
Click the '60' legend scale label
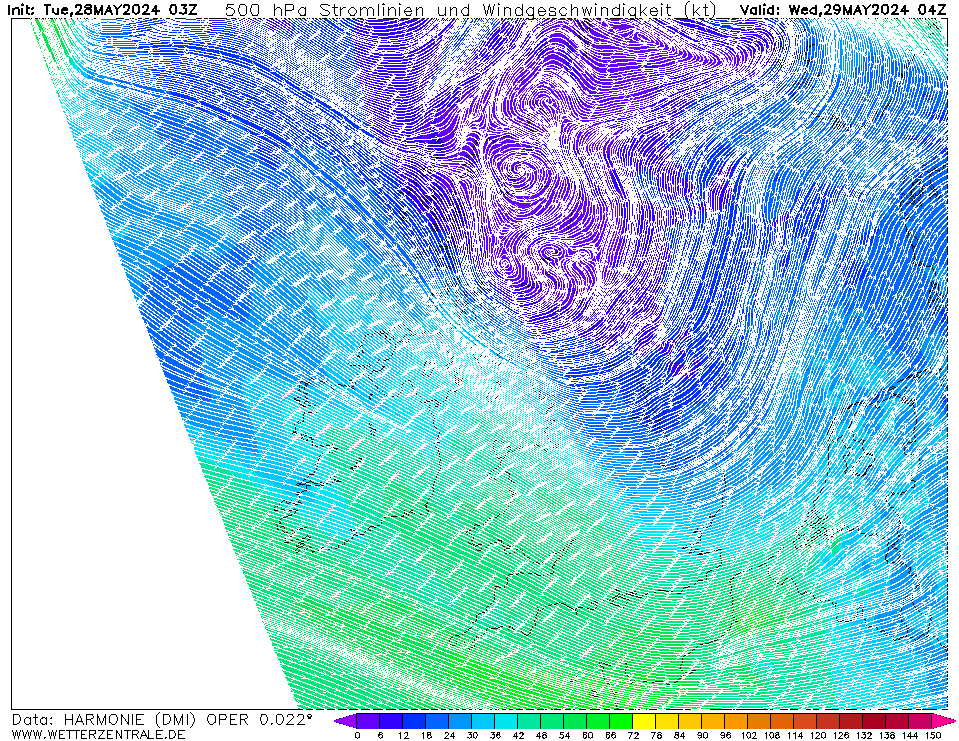[587, 735]
